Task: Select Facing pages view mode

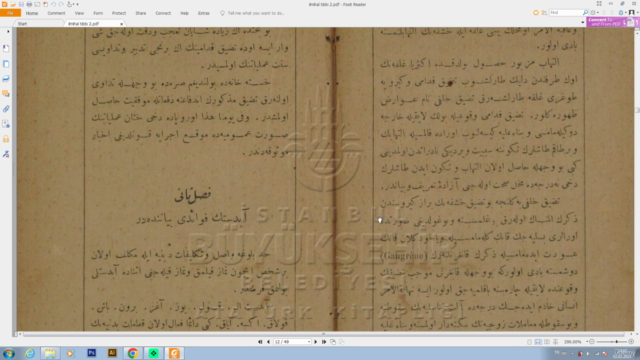Action: [547, 342]
